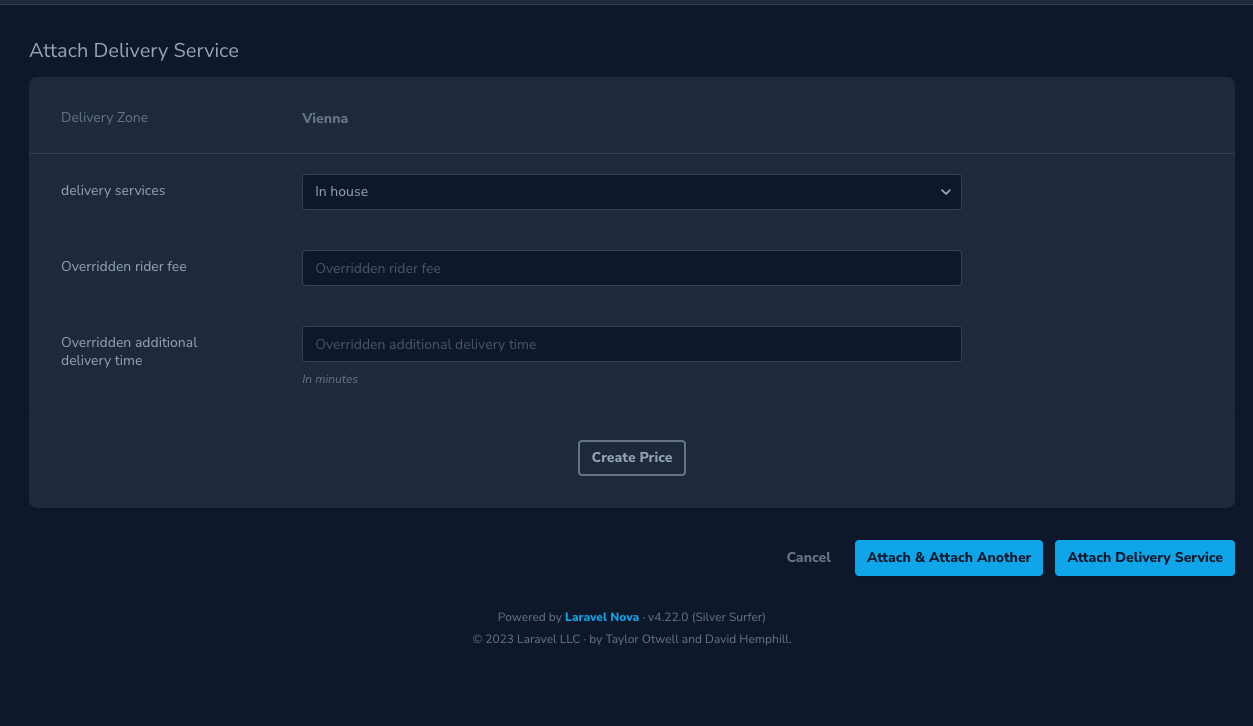This screenshot has width=1253, height=726.
Task: Click the Powered by footer text
Action: [529, 617]
